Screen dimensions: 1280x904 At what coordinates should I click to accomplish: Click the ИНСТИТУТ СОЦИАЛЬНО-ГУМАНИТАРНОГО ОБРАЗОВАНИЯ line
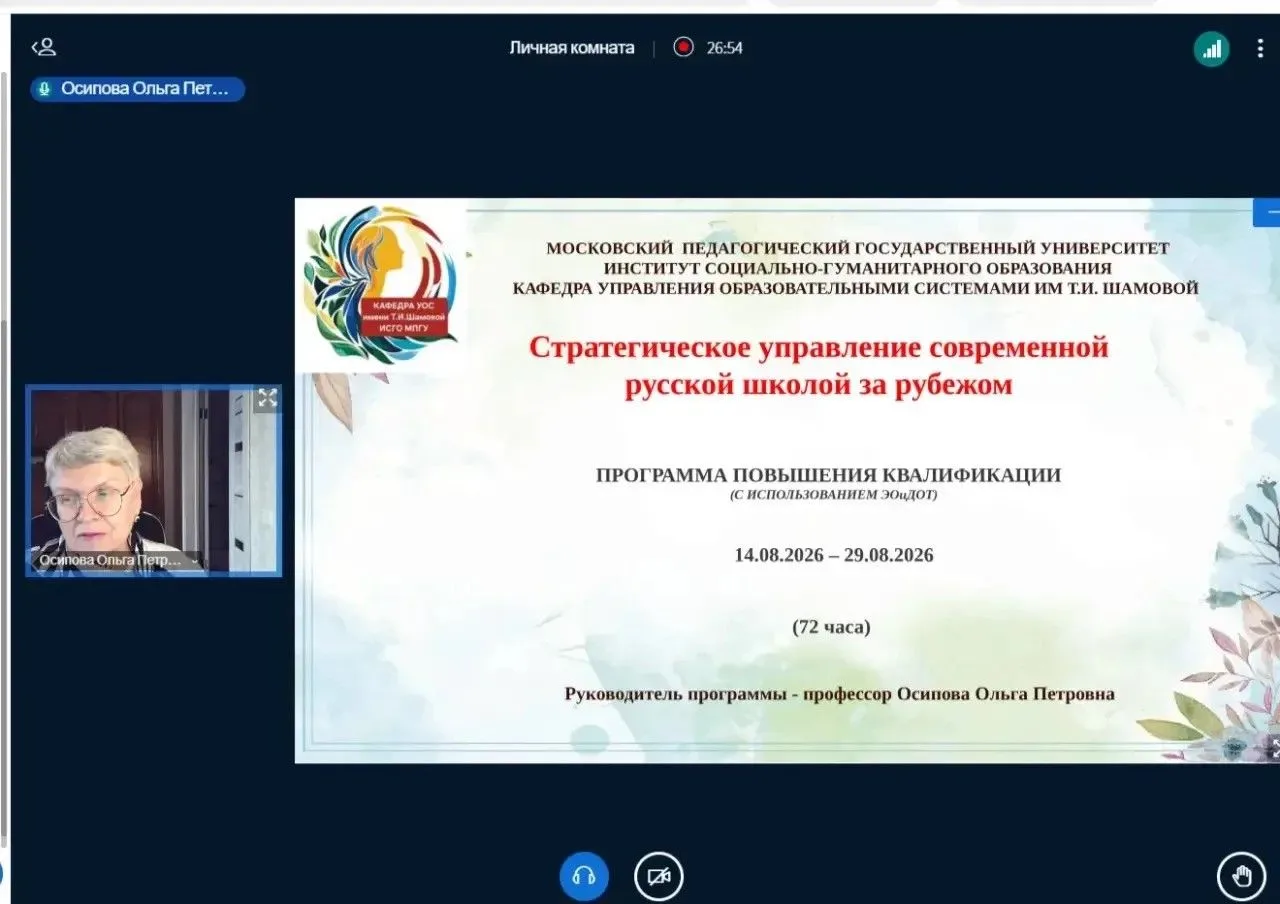pos(857,268)
